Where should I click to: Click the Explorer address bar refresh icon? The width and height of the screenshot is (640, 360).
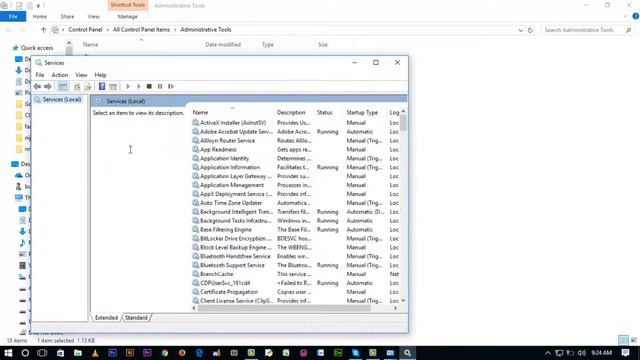(530, 30)
